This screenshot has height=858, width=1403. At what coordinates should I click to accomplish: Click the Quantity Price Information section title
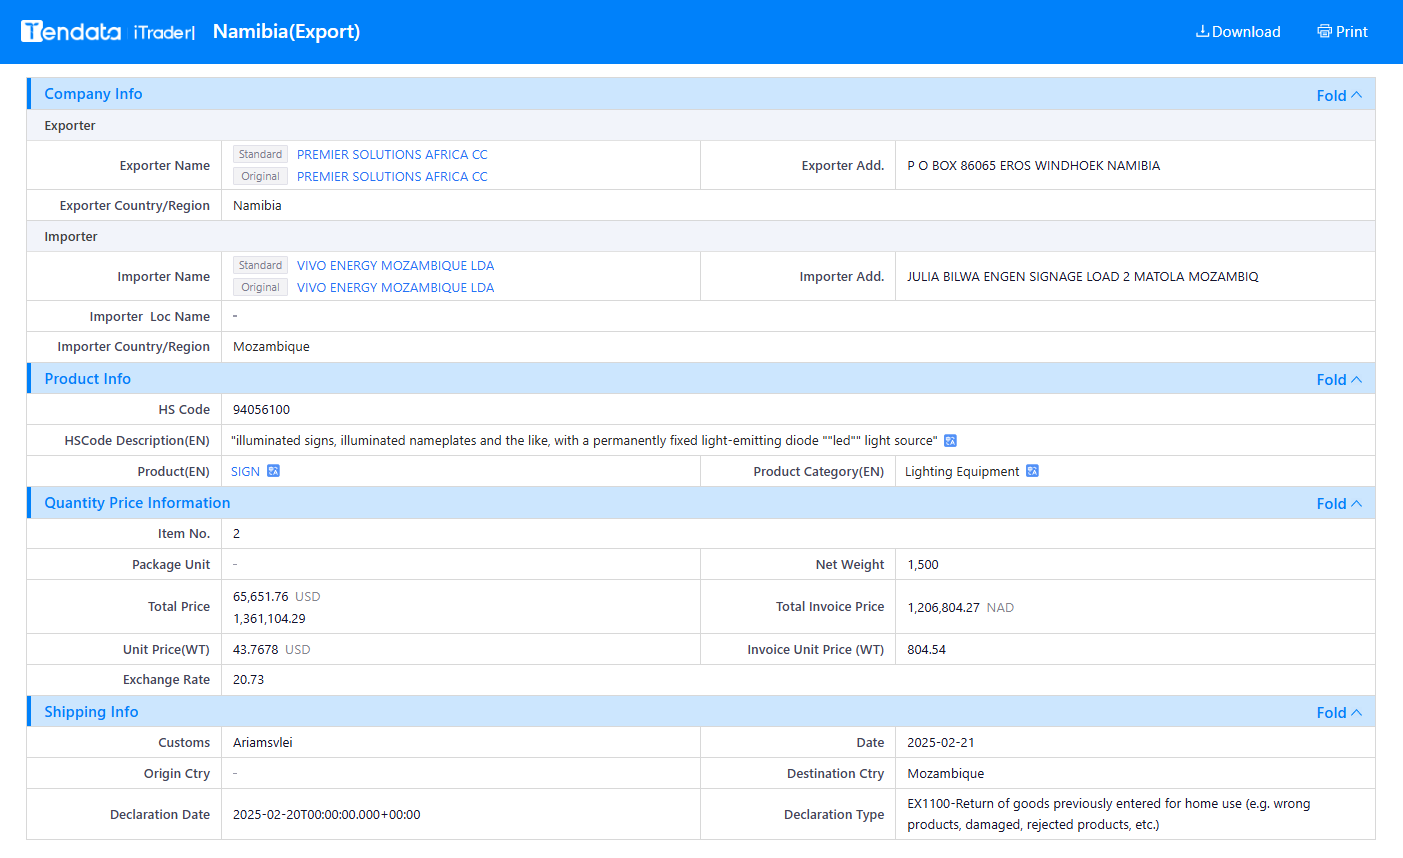point(137,502)
